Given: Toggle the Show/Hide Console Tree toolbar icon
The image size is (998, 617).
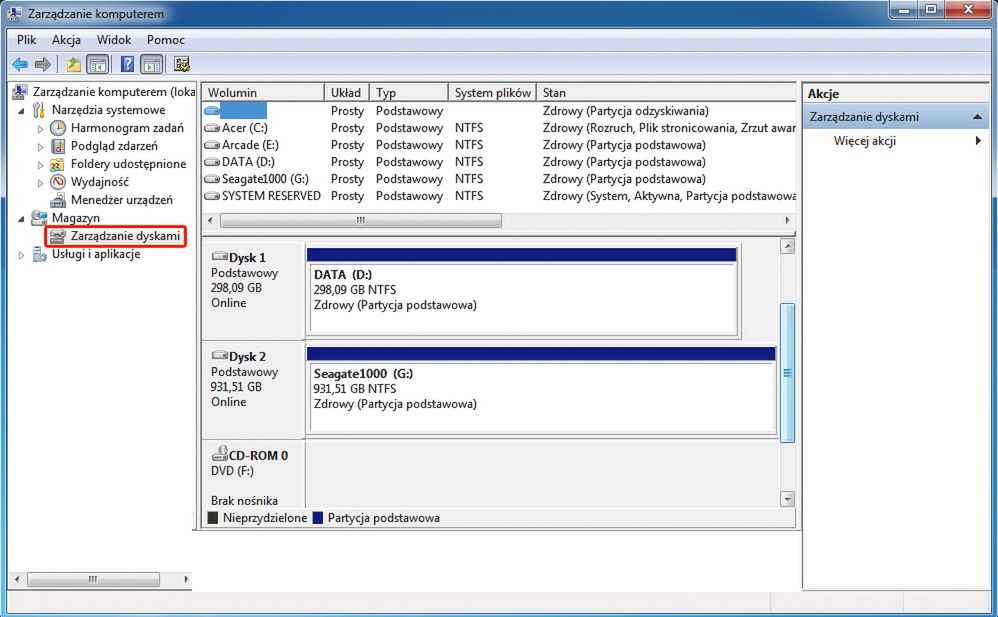Looking at the screenshot, I should 97,64.
